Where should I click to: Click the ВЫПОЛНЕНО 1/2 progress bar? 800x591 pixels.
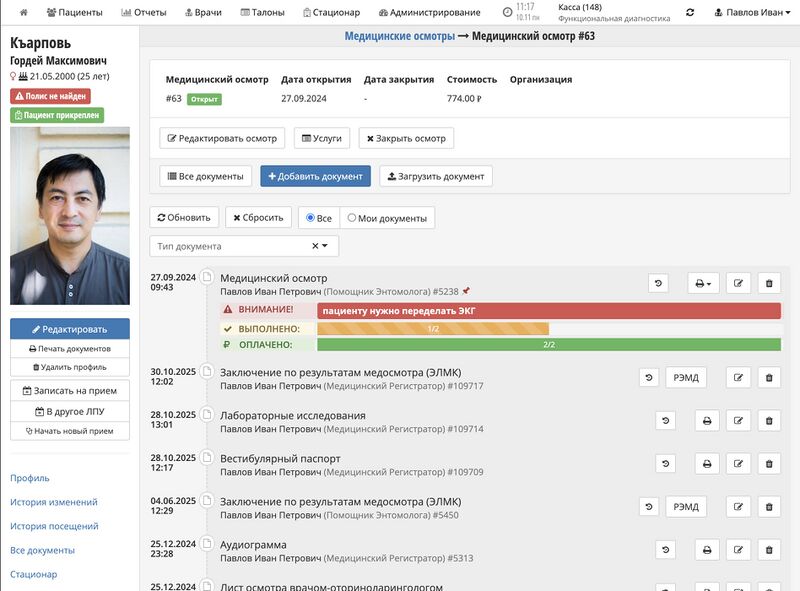(x=433, y=329)
